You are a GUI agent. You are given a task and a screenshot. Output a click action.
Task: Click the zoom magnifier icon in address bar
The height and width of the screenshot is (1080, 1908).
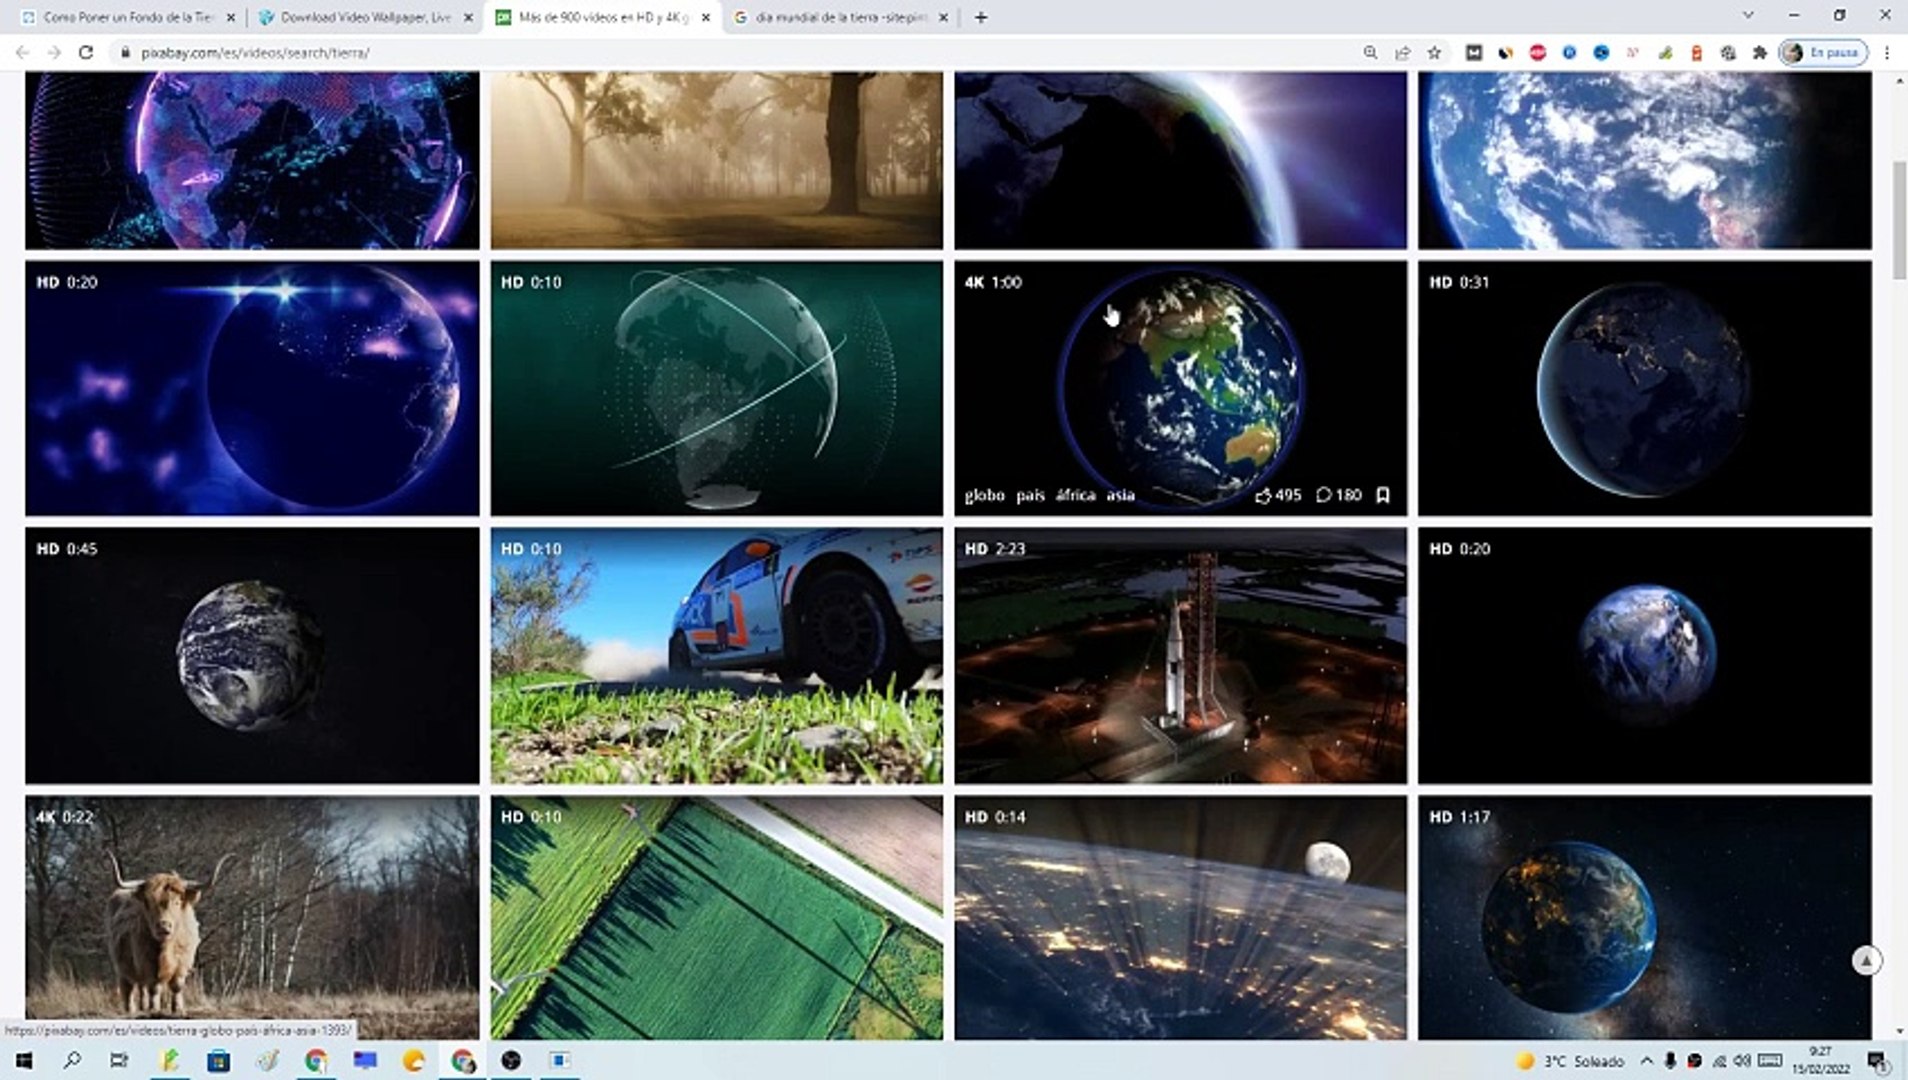(x=1370, y=52)
